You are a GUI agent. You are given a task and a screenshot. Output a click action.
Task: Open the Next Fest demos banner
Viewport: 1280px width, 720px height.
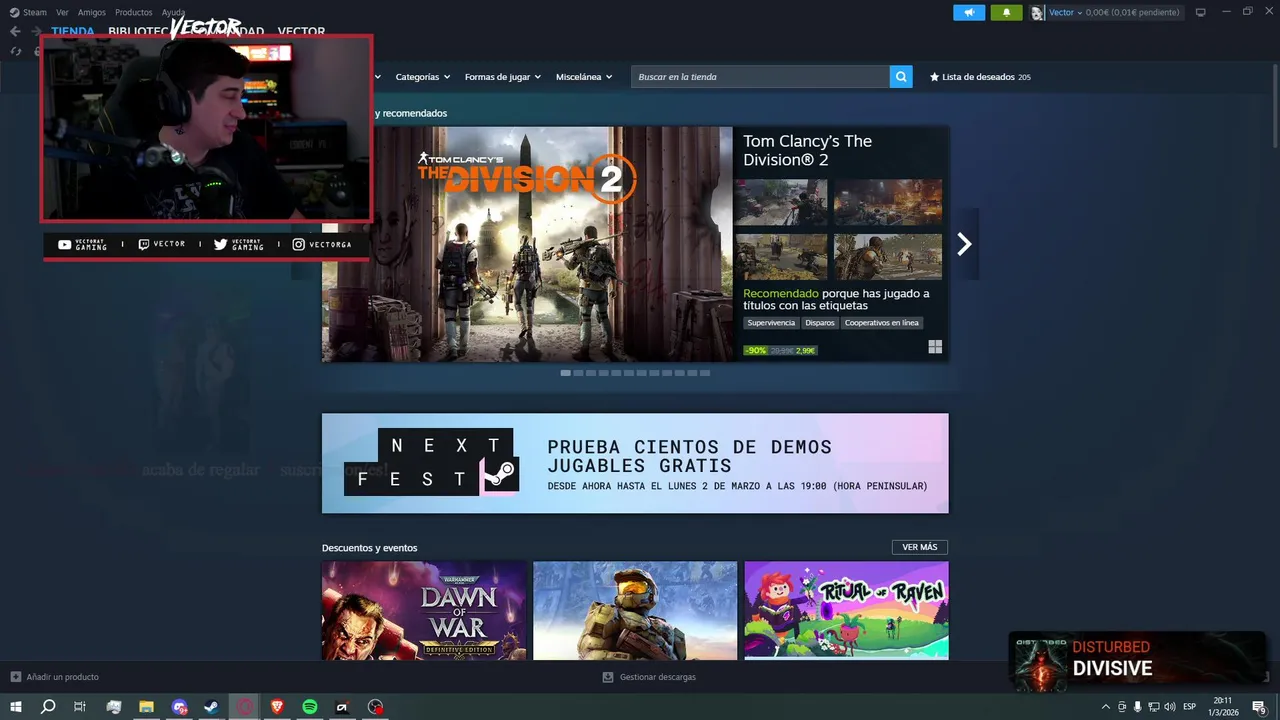[635, 463]
